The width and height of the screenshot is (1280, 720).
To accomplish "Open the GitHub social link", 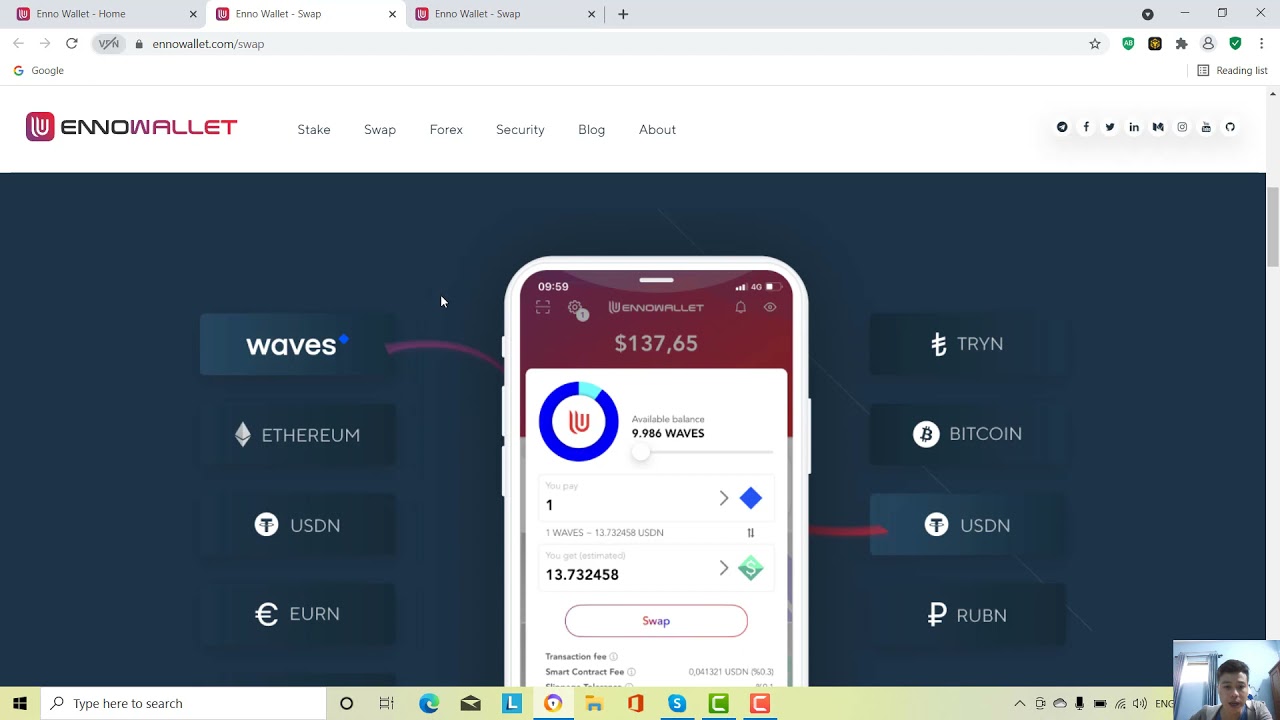I will point(1230,127).
